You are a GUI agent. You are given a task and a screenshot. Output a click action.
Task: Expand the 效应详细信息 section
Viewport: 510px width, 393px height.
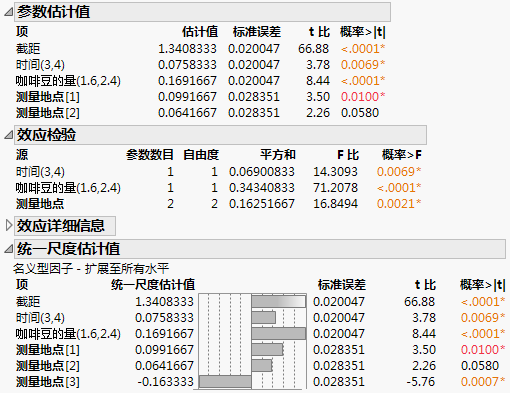[9, 226]
